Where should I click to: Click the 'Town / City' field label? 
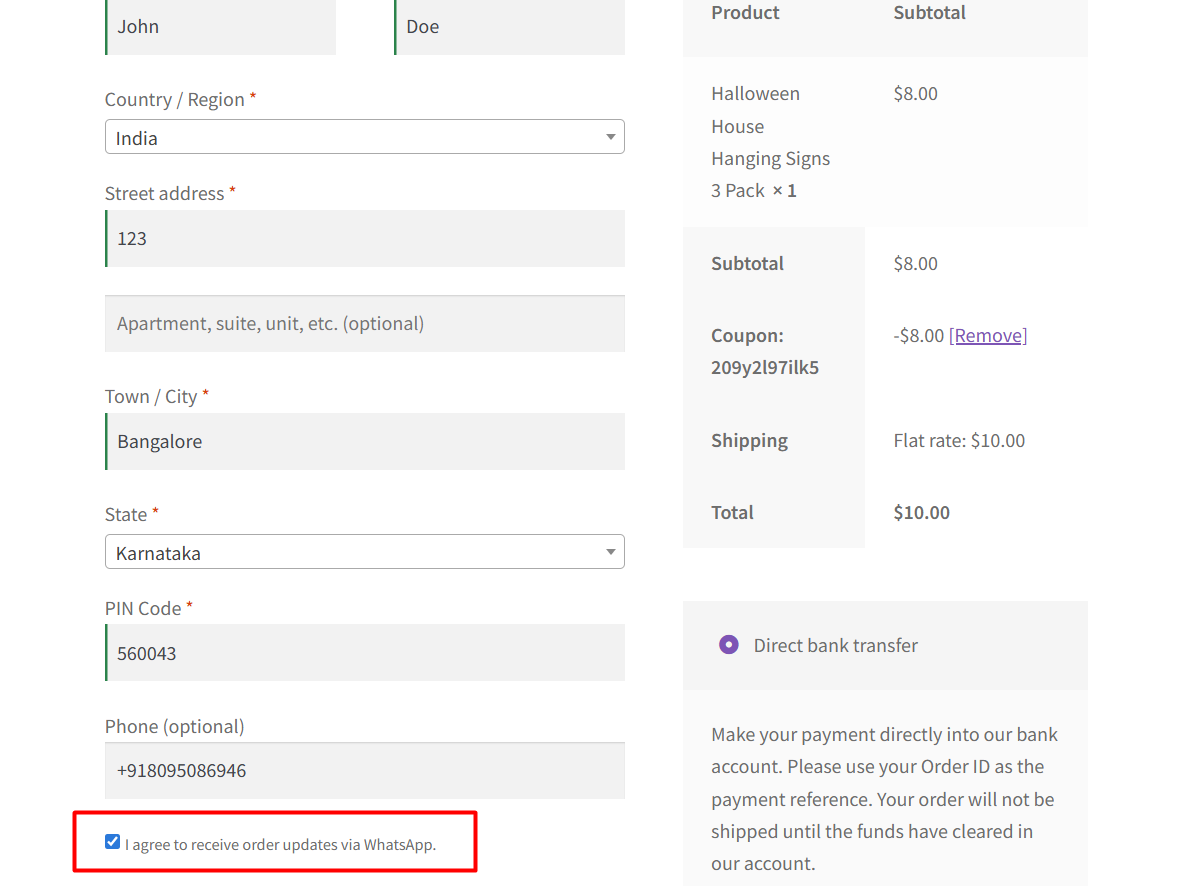151,397
